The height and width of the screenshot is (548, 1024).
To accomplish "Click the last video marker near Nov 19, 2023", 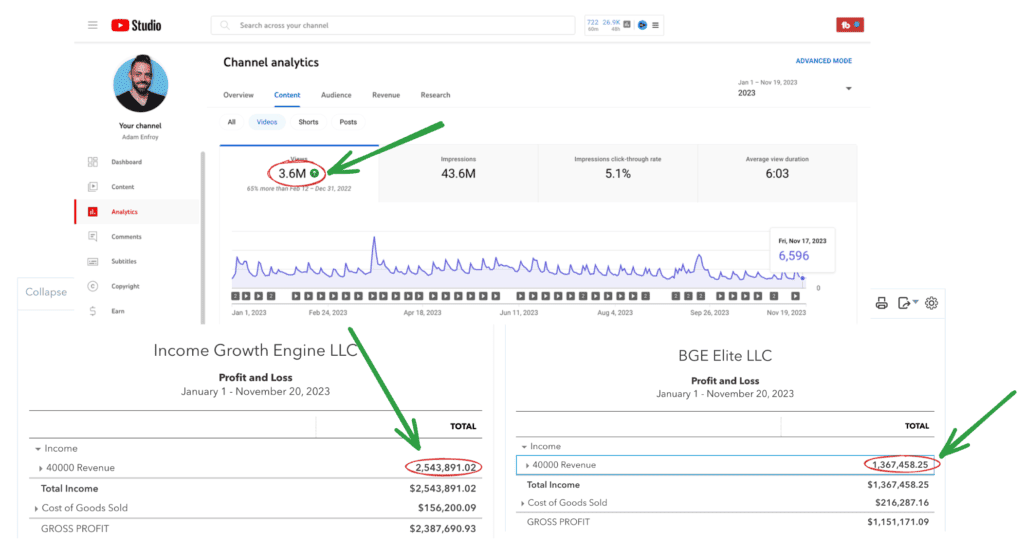I will tap(795, 296).
